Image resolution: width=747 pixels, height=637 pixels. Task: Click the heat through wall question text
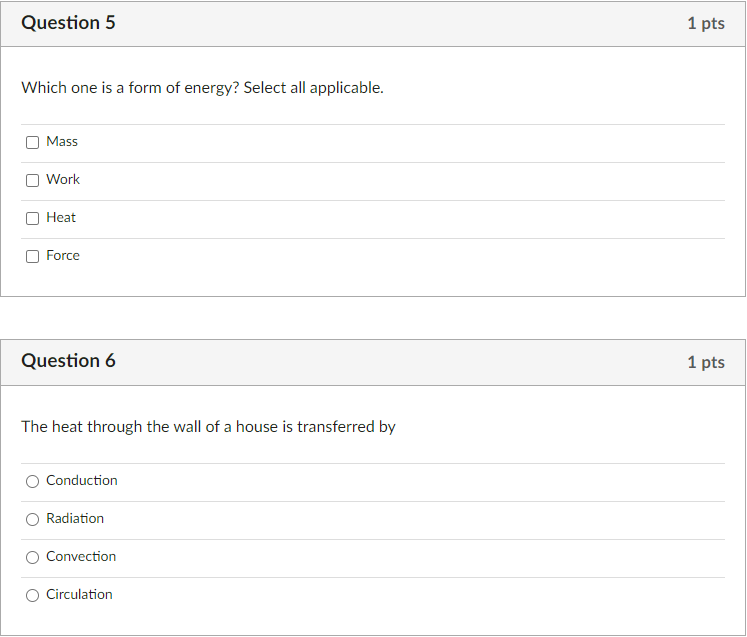(x=209, y=427)
